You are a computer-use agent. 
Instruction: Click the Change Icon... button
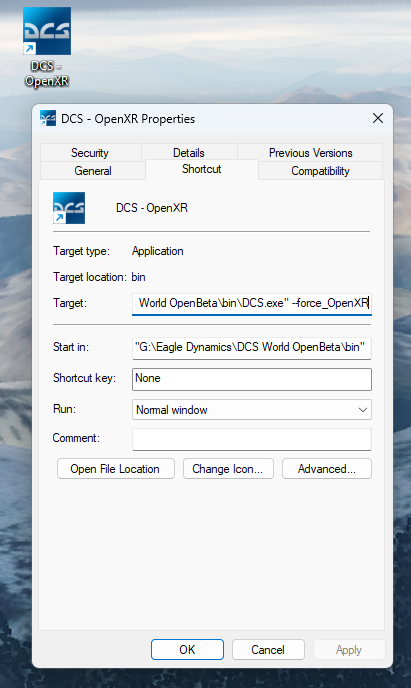tap(228, 469)
